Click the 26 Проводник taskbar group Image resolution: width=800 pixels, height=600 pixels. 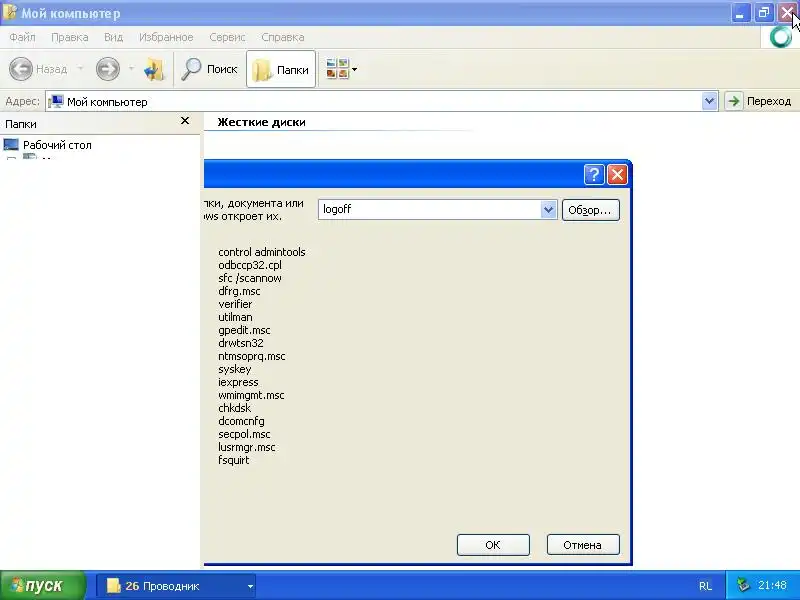[x=176, y=586]
